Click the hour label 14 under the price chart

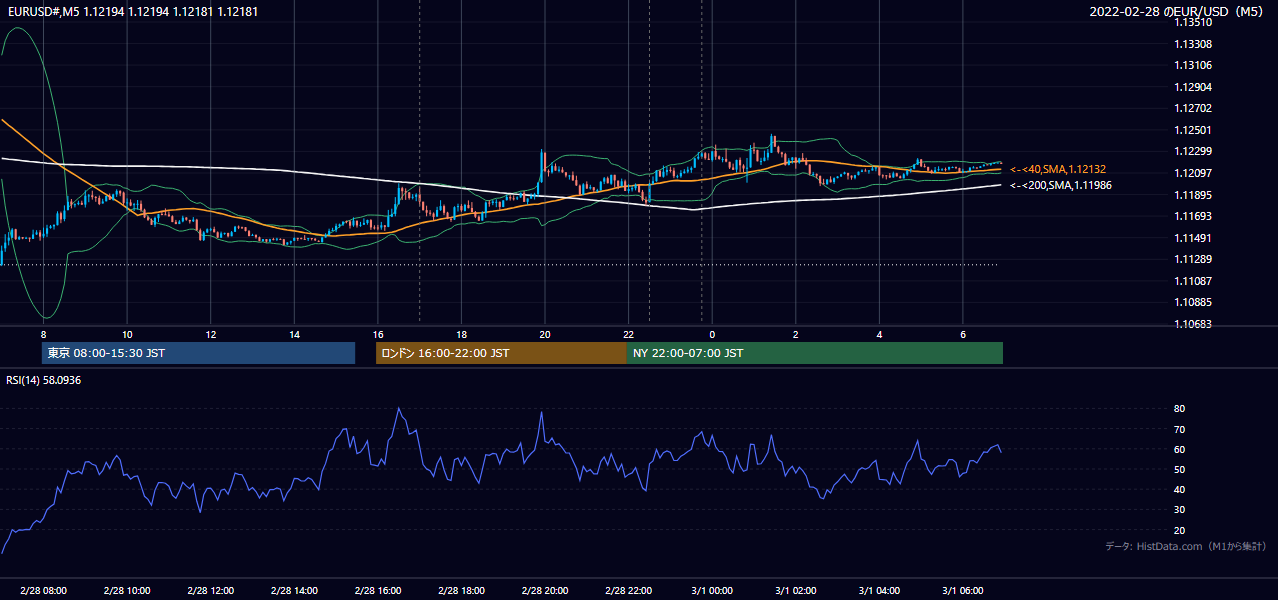(x=294, y=334)
